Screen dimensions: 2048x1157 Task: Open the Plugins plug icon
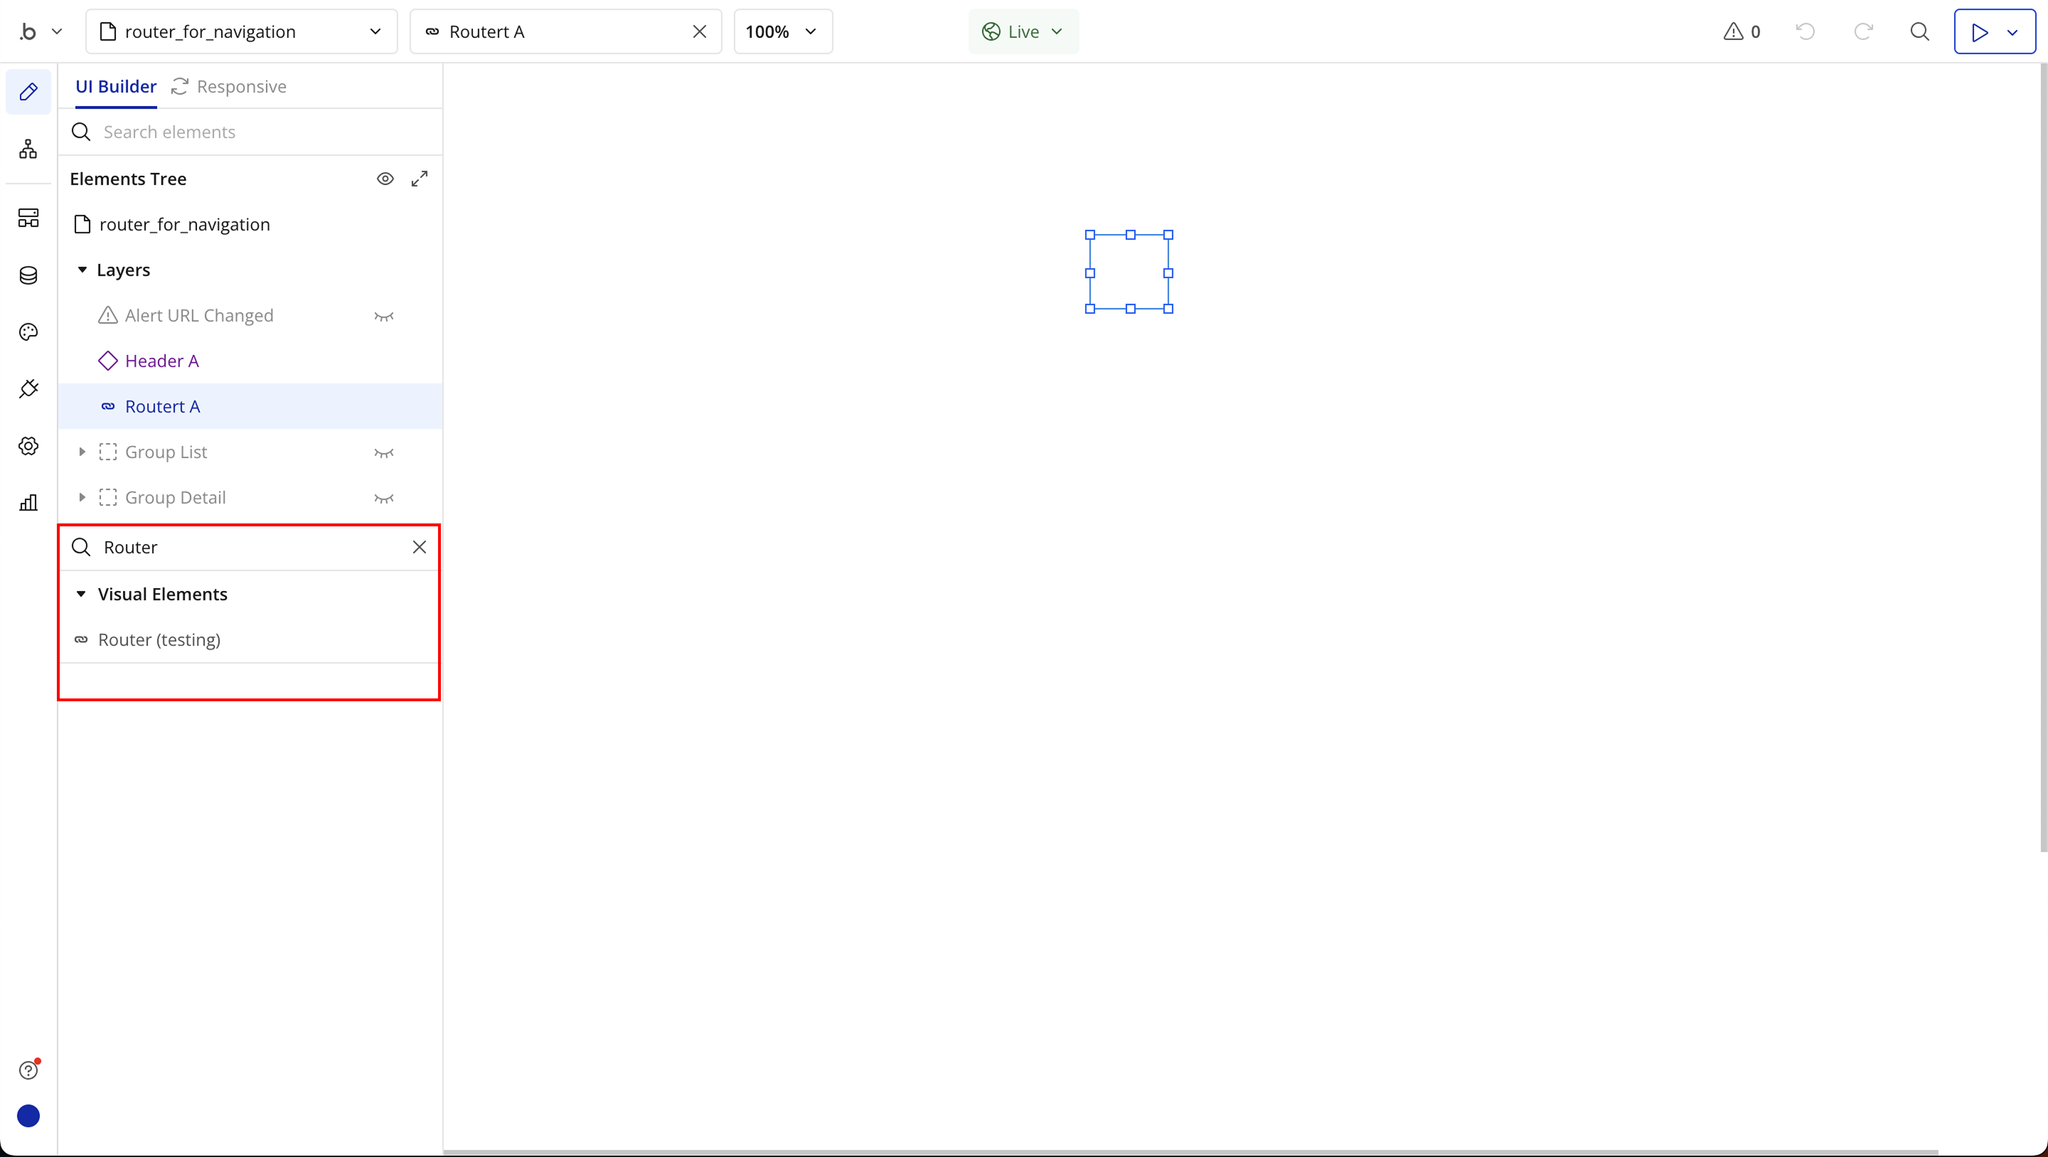pyautogui.click(x=28, y=389)
